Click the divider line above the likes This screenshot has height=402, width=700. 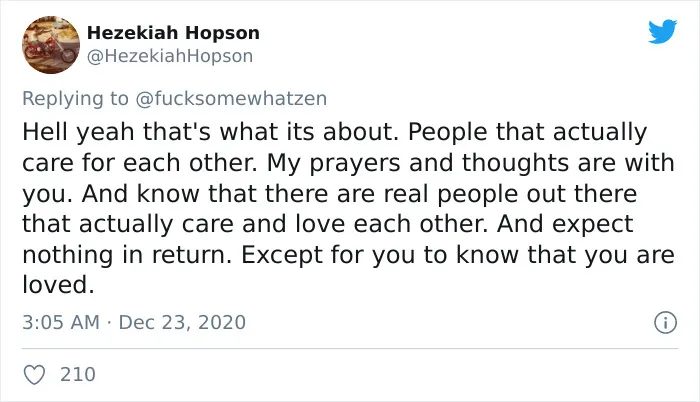click(x=350, y=348)
